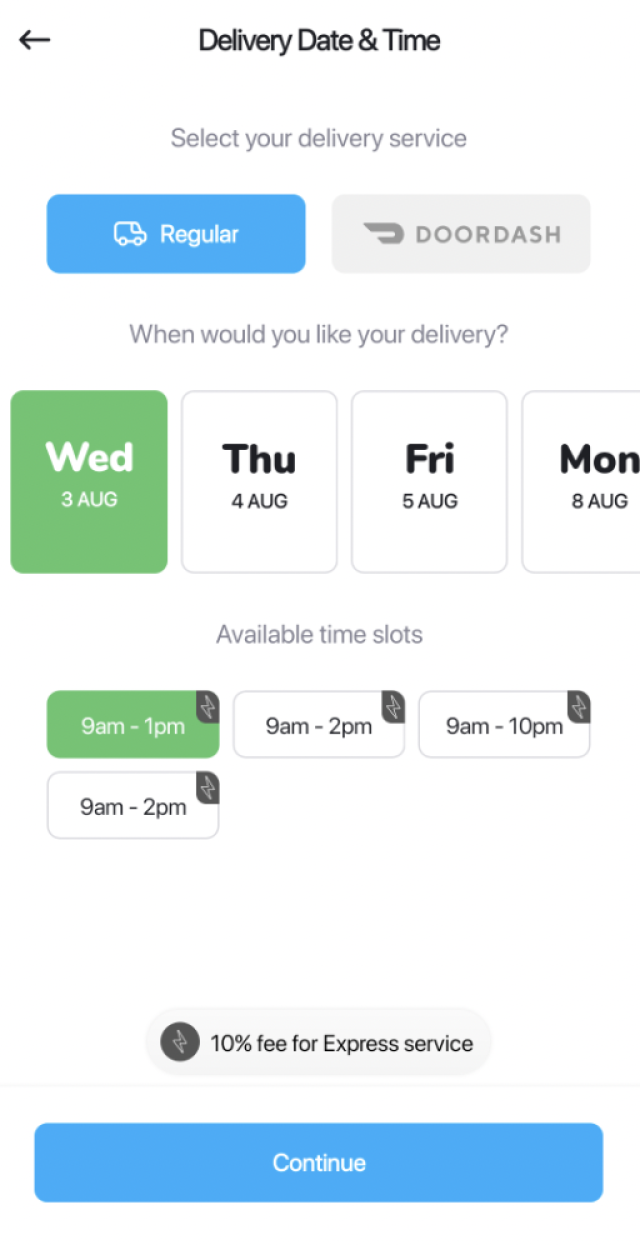Pick Fri 5 AUG delivery date
The width and height of the screenshot is (640, 1245).
coord(429,481)
